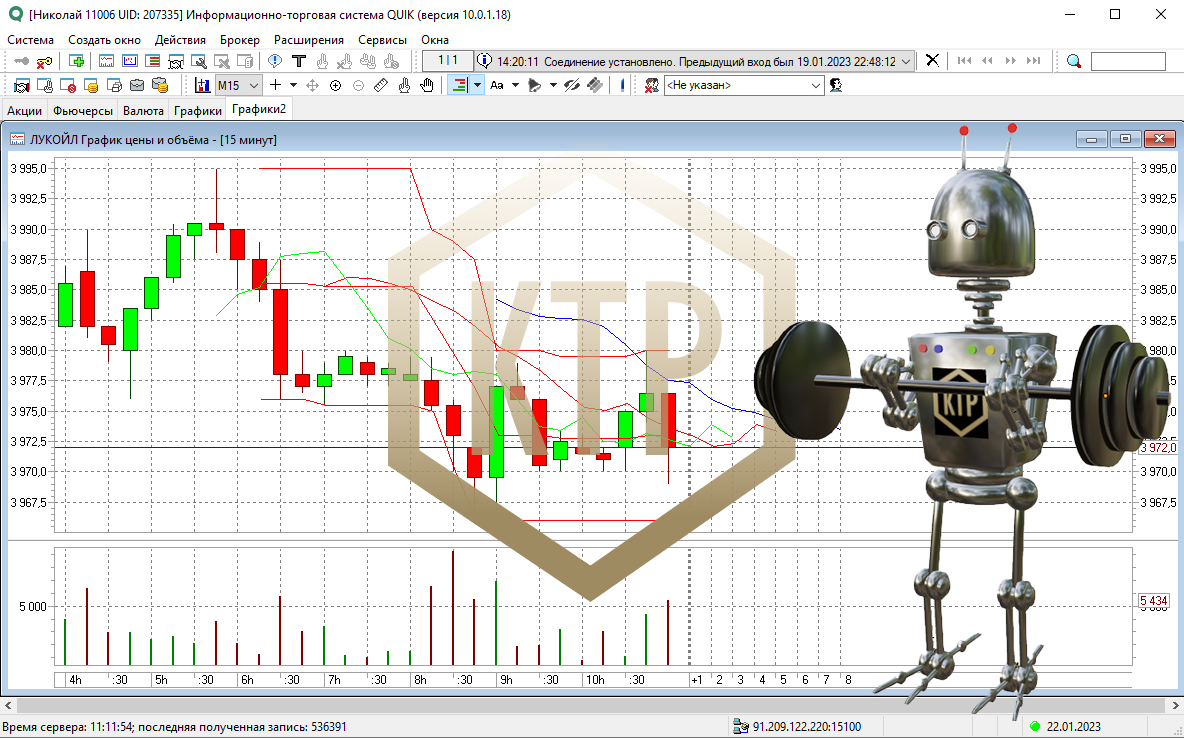
Task: Open the Окна menu
Action: 435,39
